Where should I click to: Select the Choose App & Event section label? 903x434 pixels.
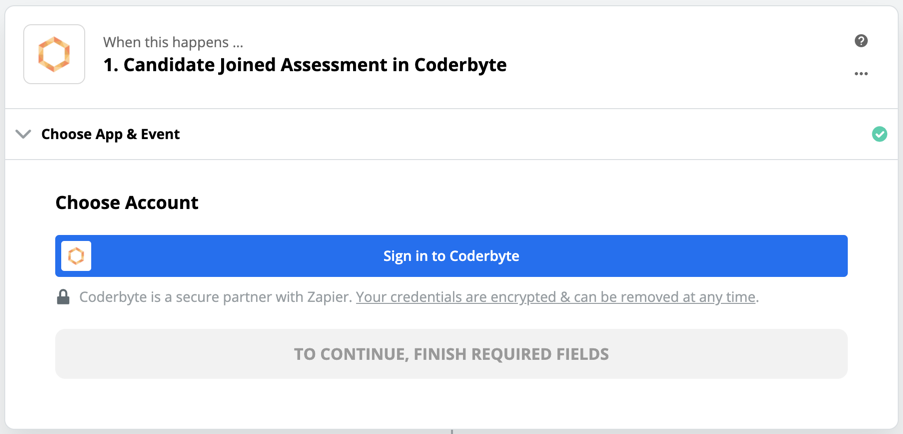coord(110,134)
